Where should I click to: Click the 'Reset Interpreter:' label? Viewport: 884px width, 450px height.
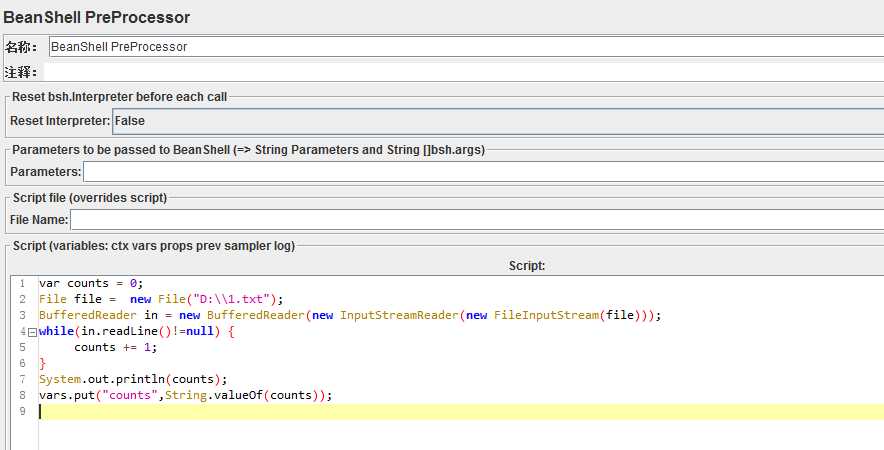[x=60, y=121]
